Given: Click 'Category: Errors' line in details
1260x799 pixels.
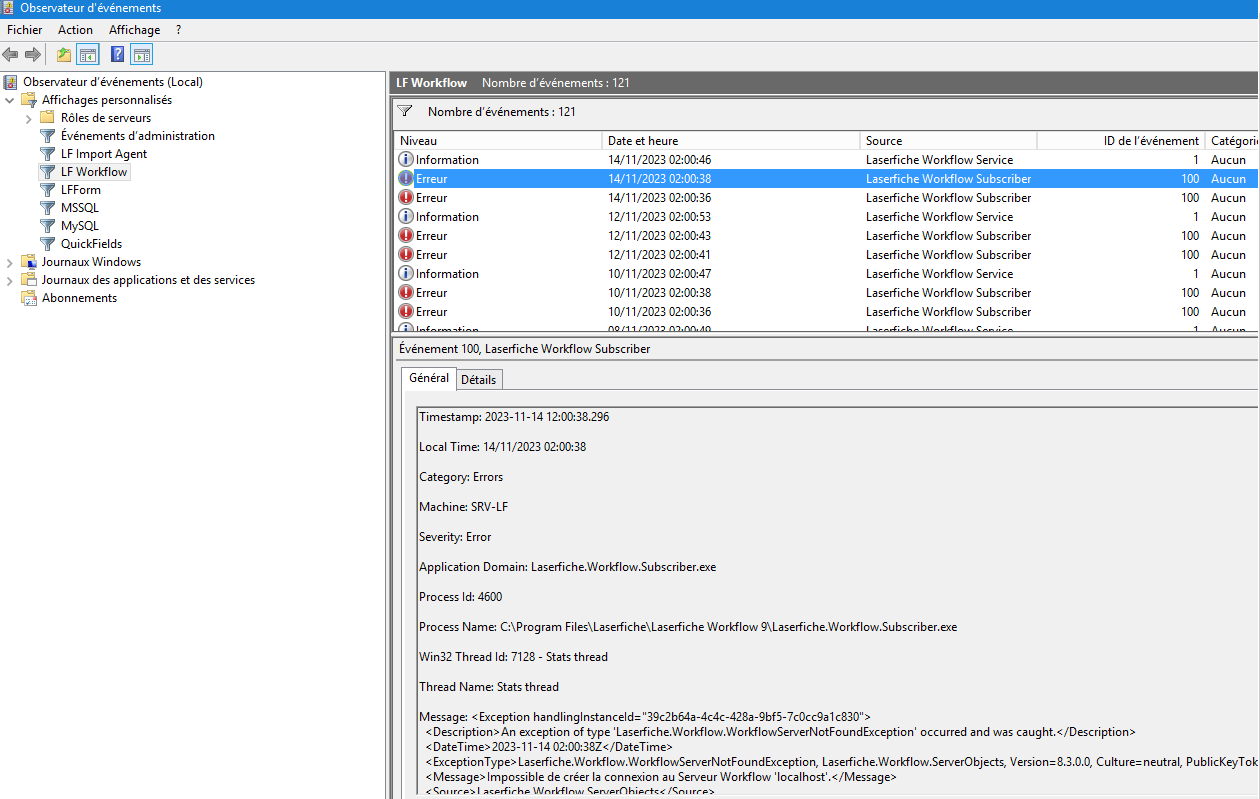Looking at the screenshot, I should tap(461, 477).
